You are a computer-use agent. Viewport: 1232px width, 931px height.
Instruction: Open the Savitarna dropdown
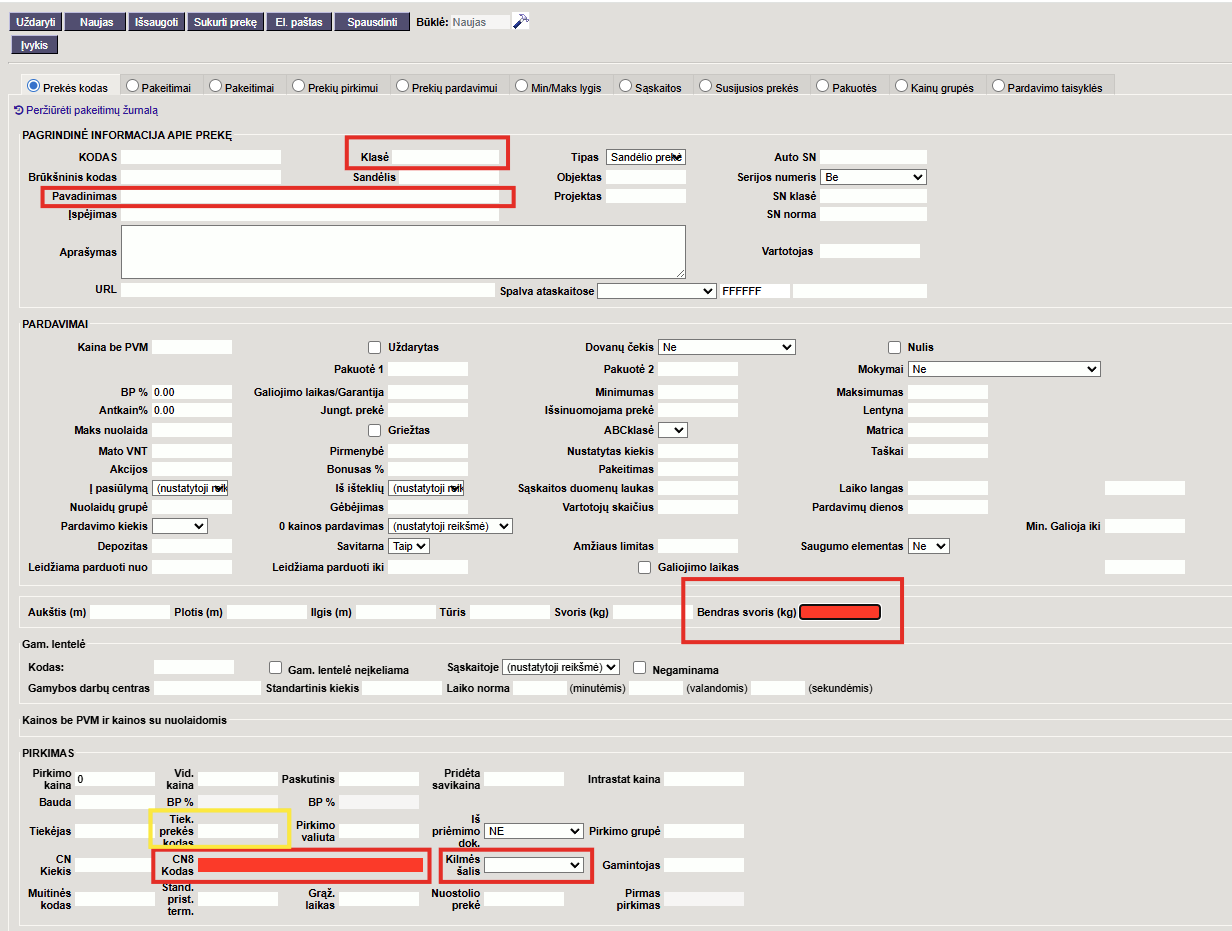[x=409, y=546]
